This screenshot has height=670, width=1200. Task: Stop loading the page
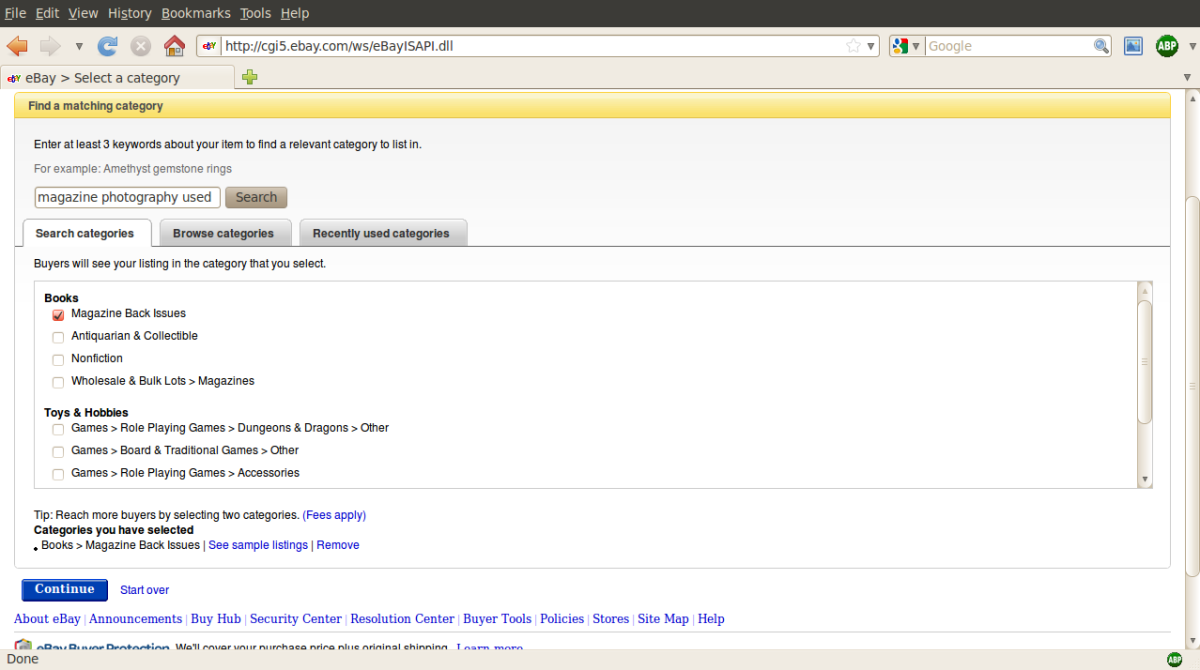click(x=139, y=45)
